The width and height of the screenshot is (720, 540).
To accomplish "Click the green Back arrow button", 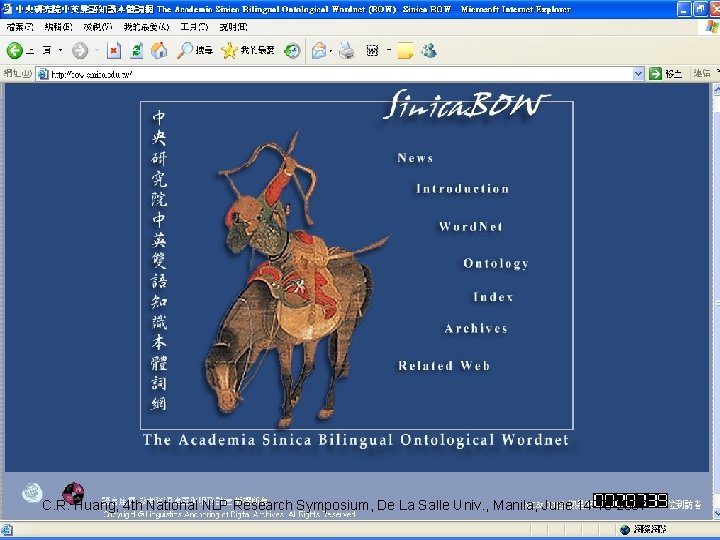I will [x=15, y=50].
